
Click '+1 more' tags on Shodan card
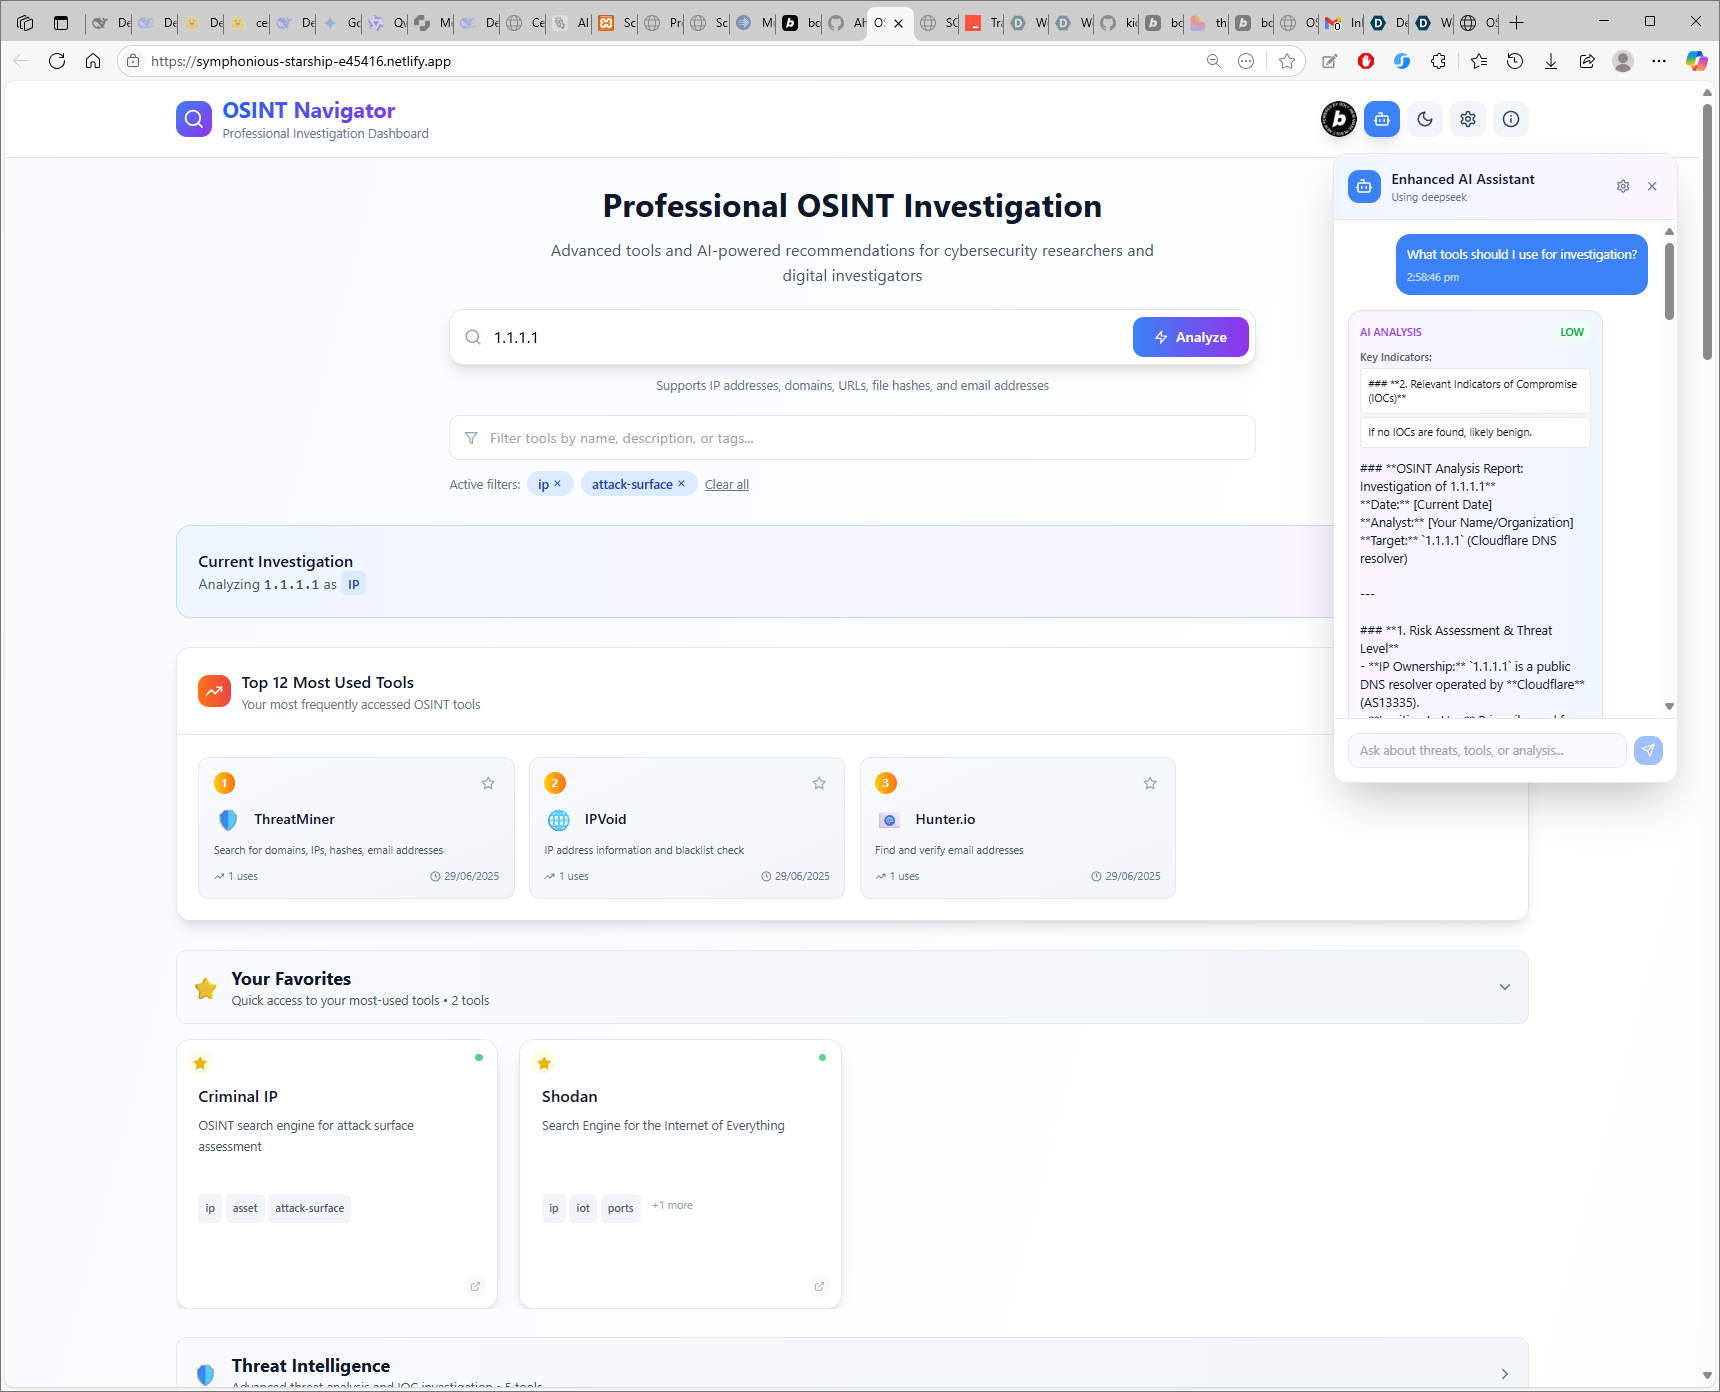[672, 1205]
